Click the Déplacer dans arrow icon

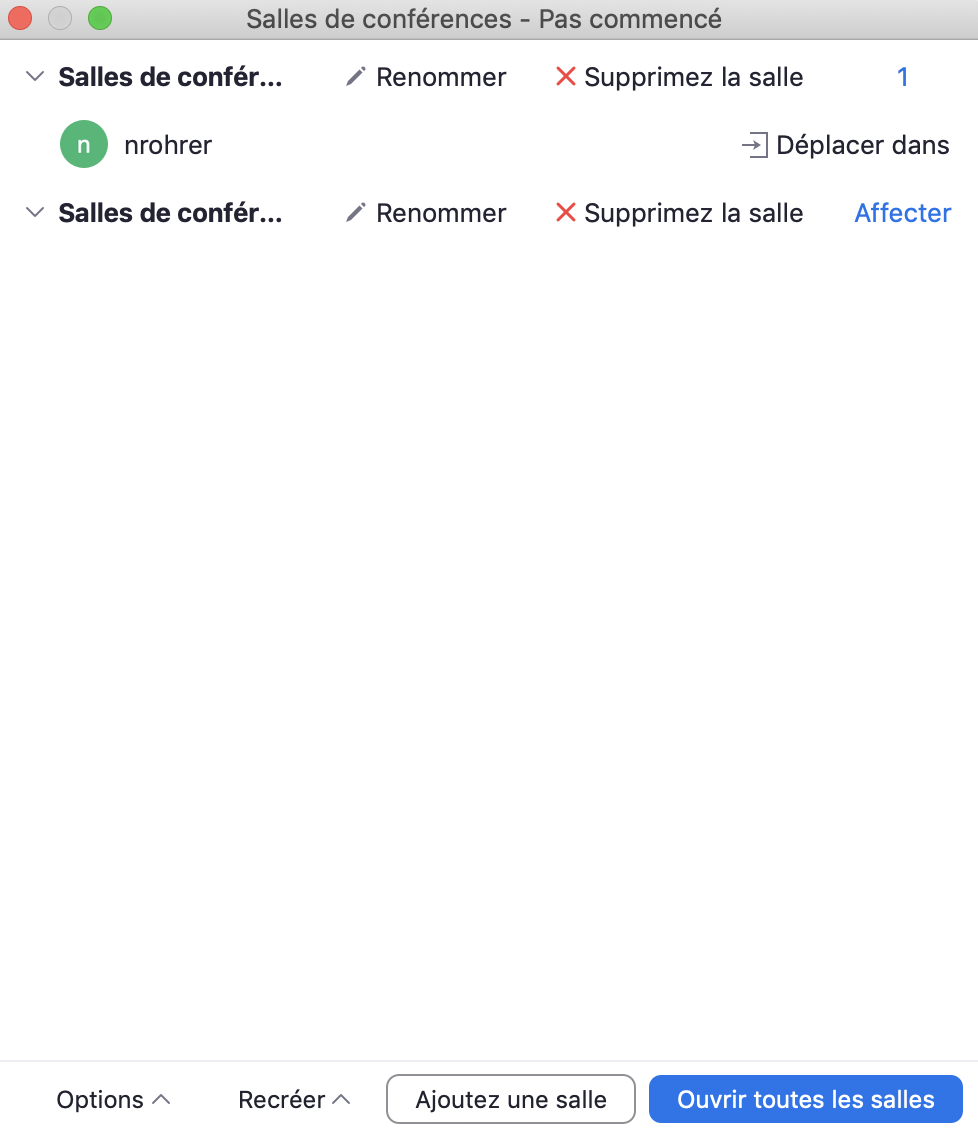coord(753,146)
